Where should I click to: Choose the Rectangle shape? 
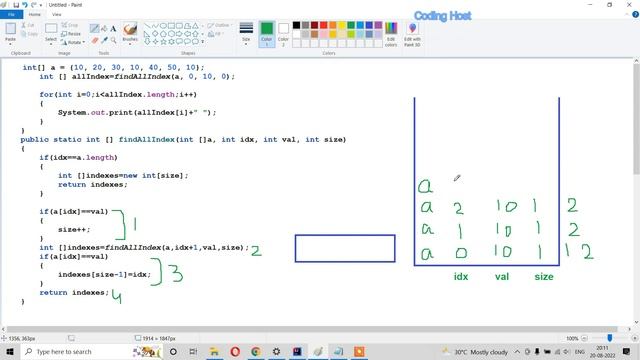[171, 26]
